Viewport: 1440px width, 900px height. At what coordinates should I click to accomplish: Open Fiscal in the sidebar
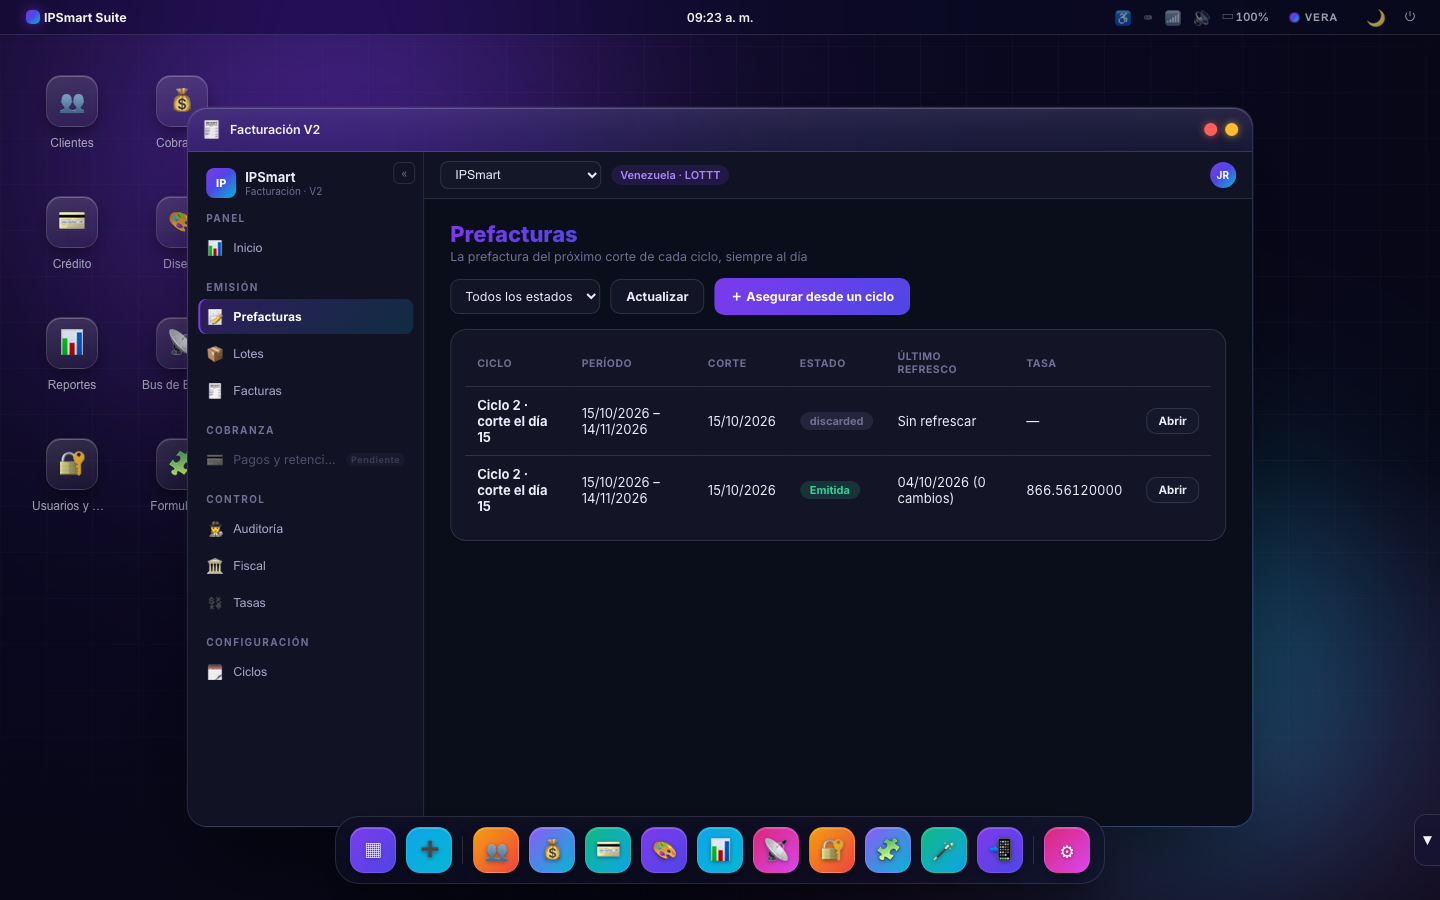(x=305, y=566)
